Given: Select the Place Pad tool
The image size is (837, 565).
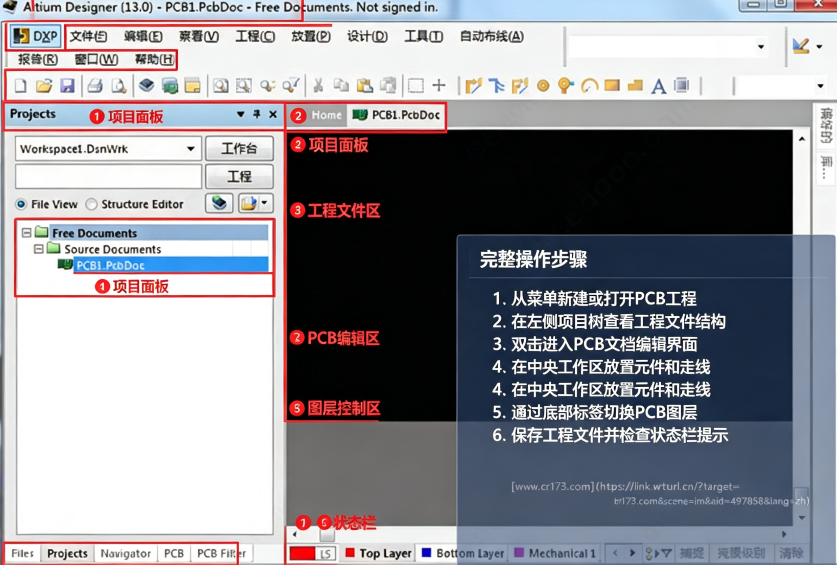Looking at the screenshot, I should [543, 85].
